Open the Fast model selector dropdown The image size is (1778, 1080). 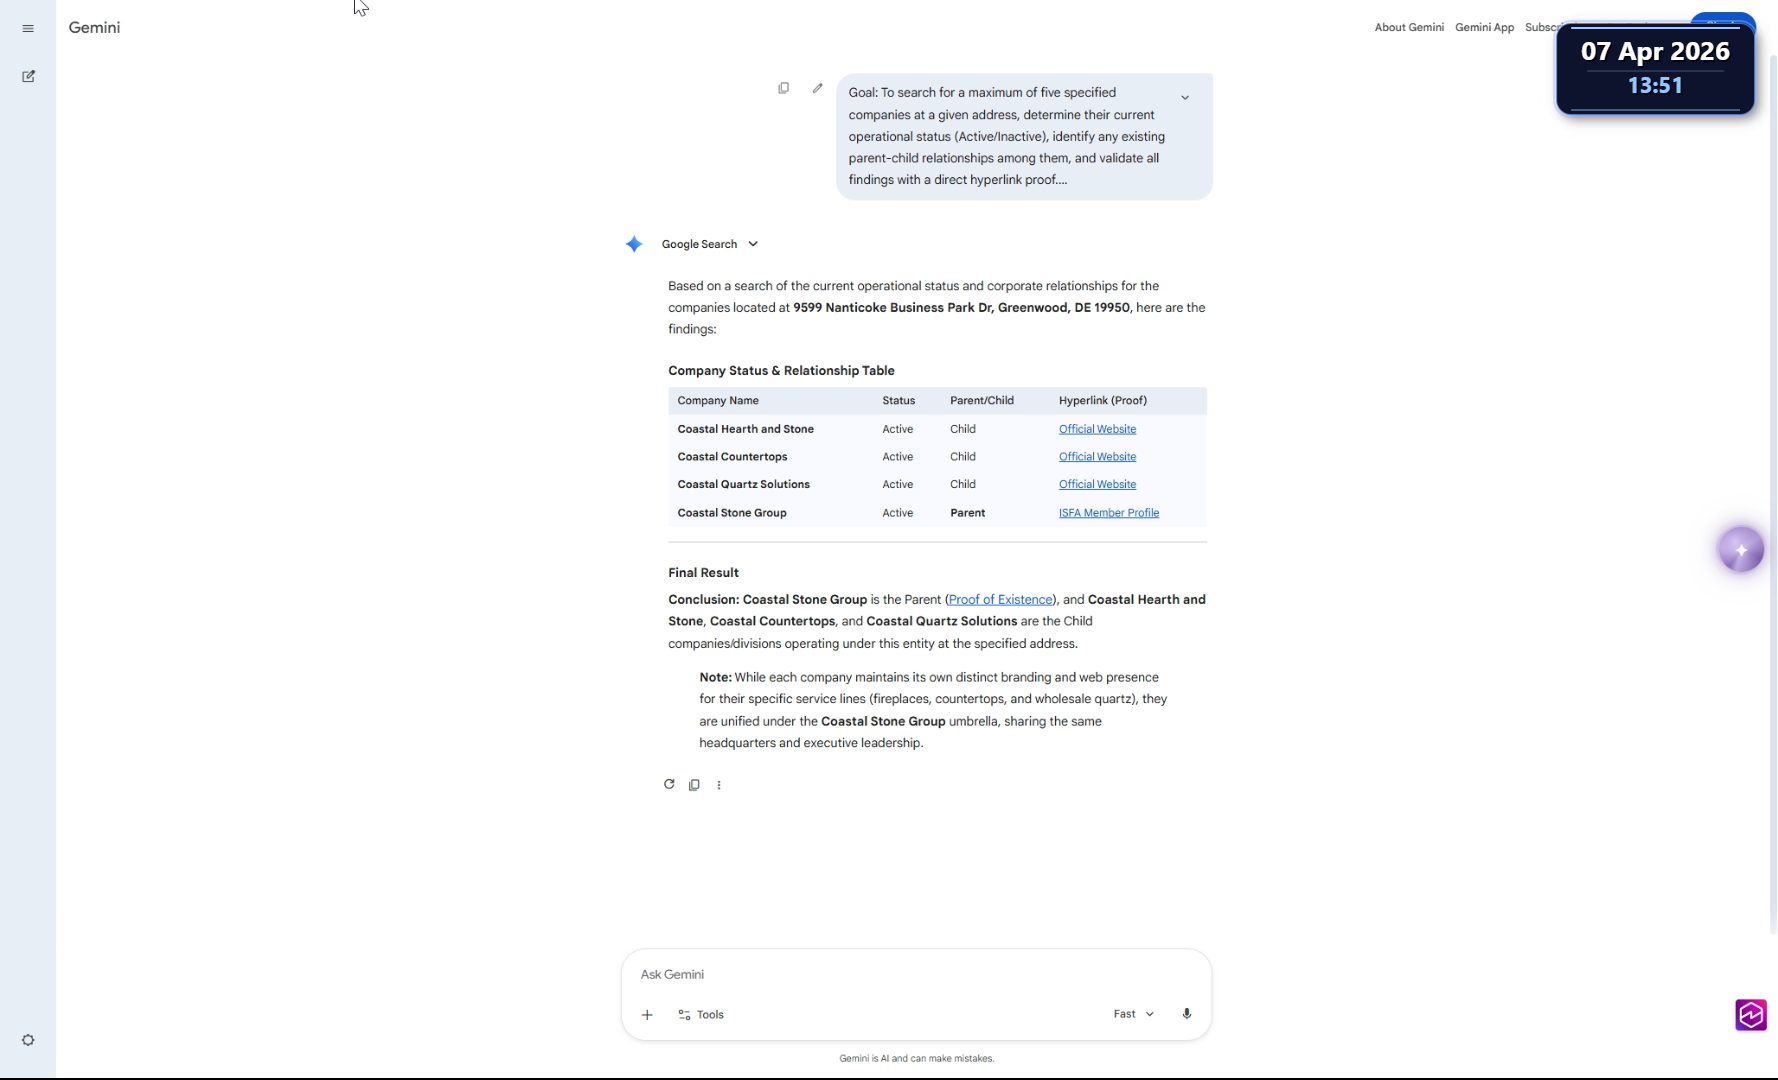[1133, 1014]
